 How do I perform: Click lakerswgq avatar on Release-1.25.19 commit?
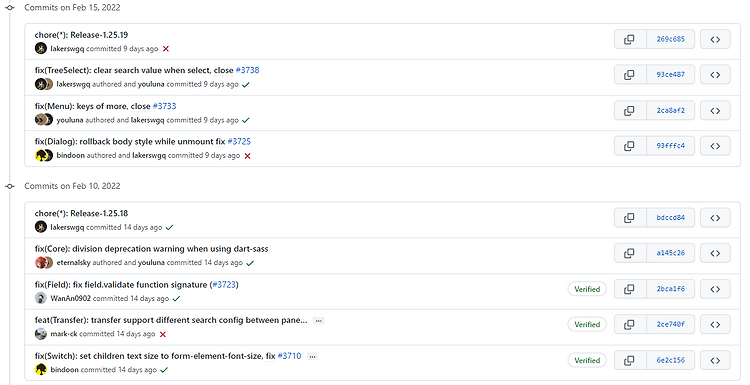click(41, 48)
